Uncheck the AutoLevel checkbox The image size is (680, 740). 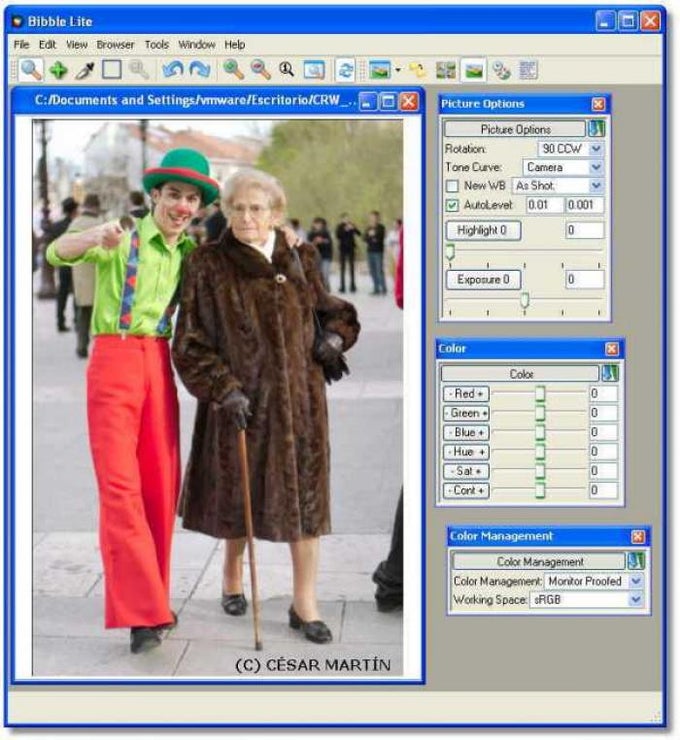point(452,205)
